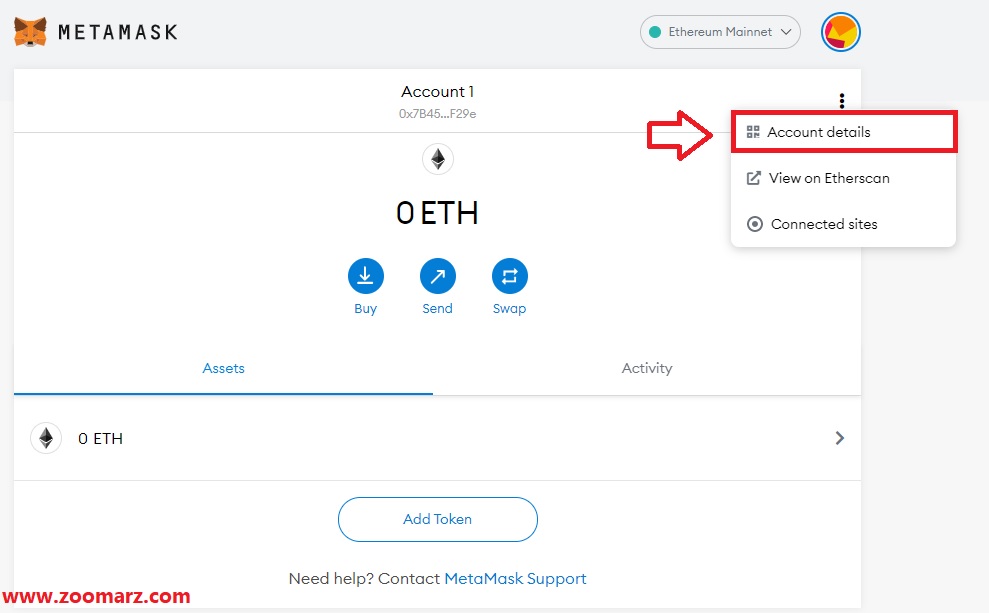Open the Ethereum Mainnet network dropdown

pos(720,32)
